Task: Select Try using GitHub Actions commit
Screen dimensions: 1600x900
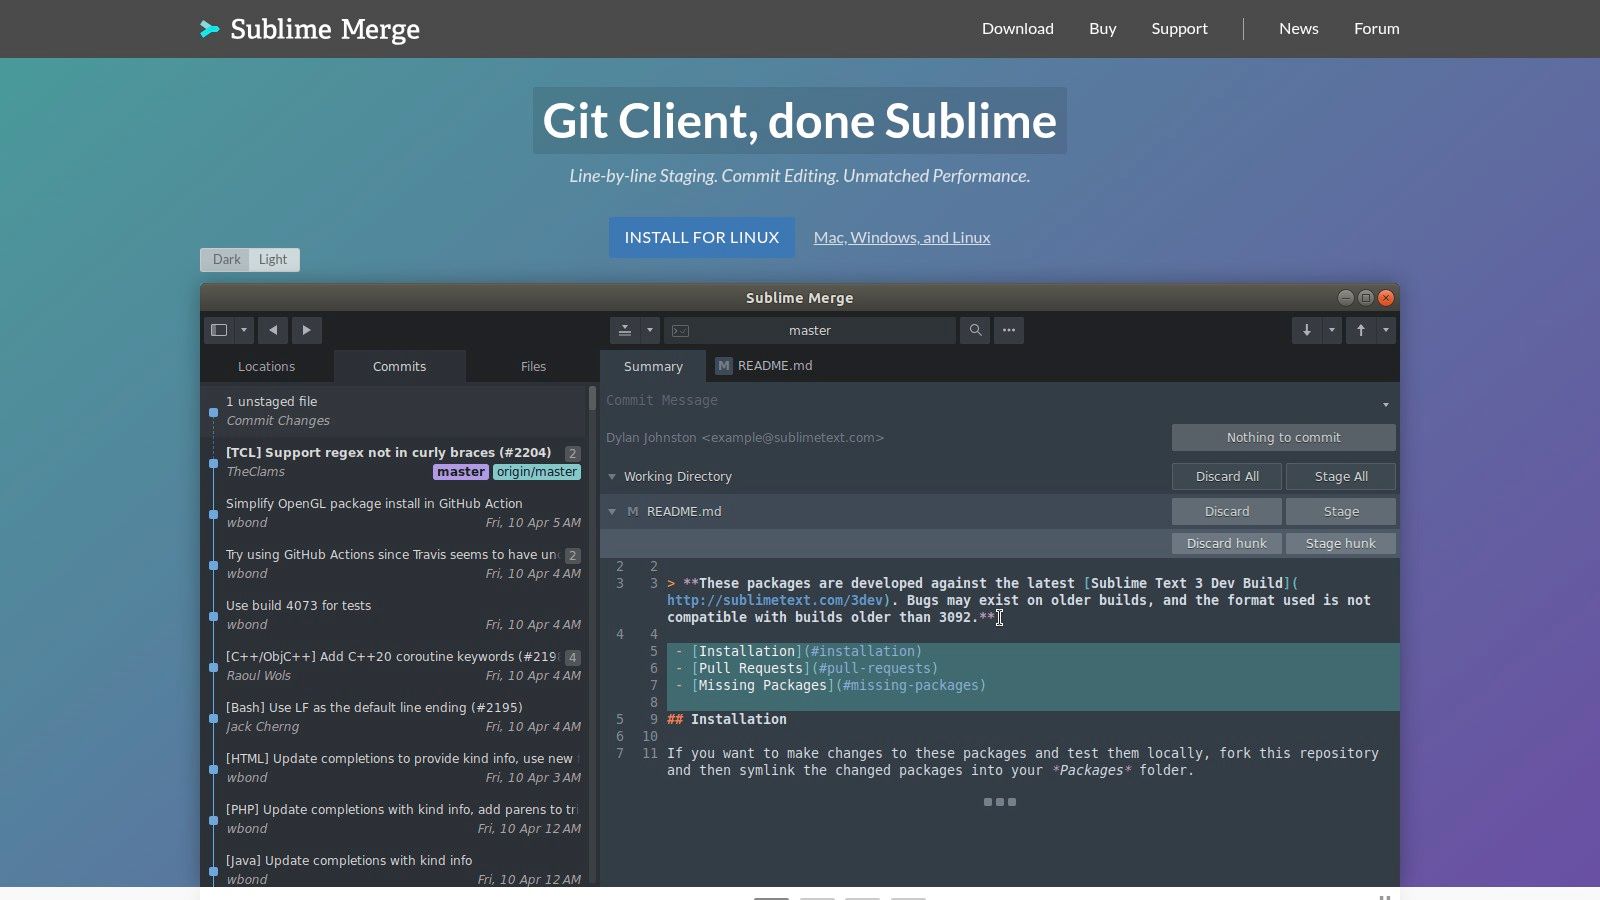Action: click(x=395, y=564)
